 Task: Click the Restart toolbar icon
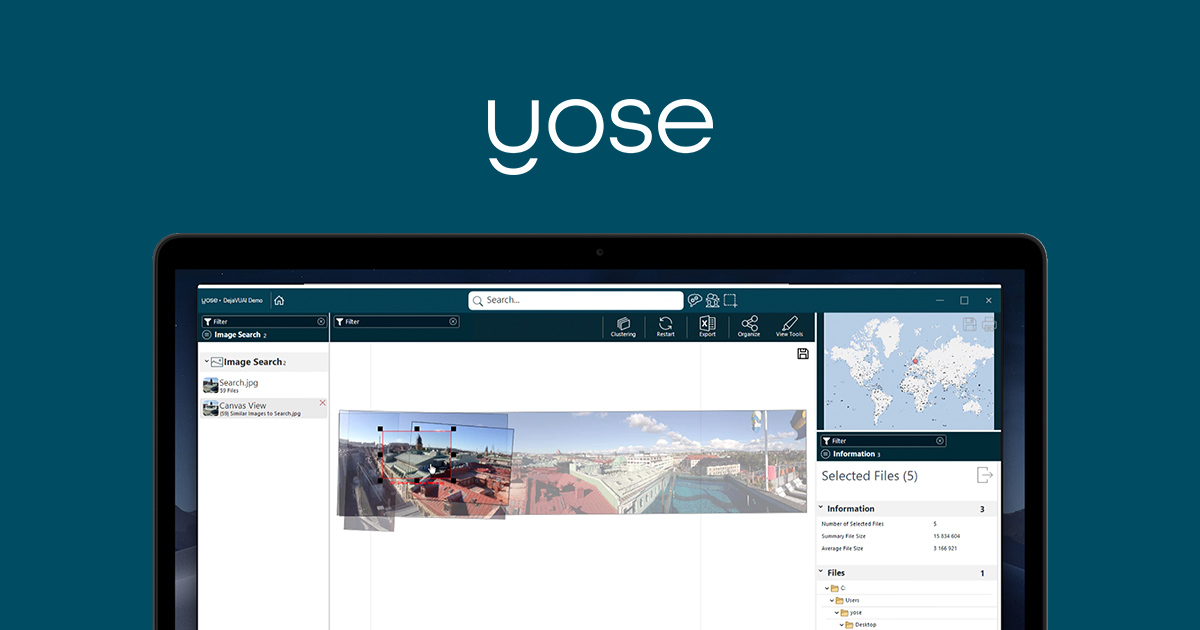(665, 326)
